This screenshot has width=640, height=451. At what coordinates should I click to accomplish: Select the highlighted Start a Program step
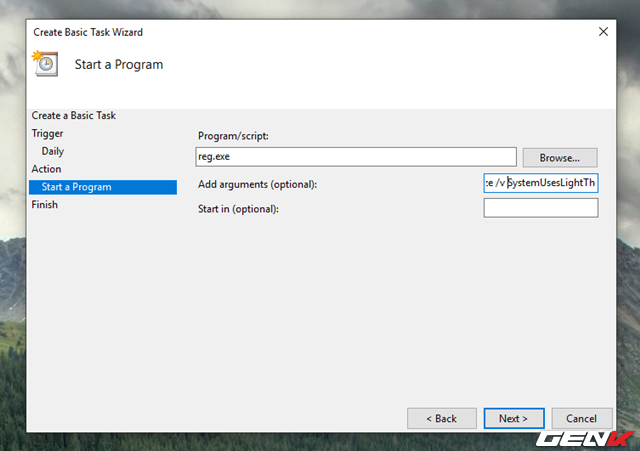pyautogui.click(x=103, y=187)
